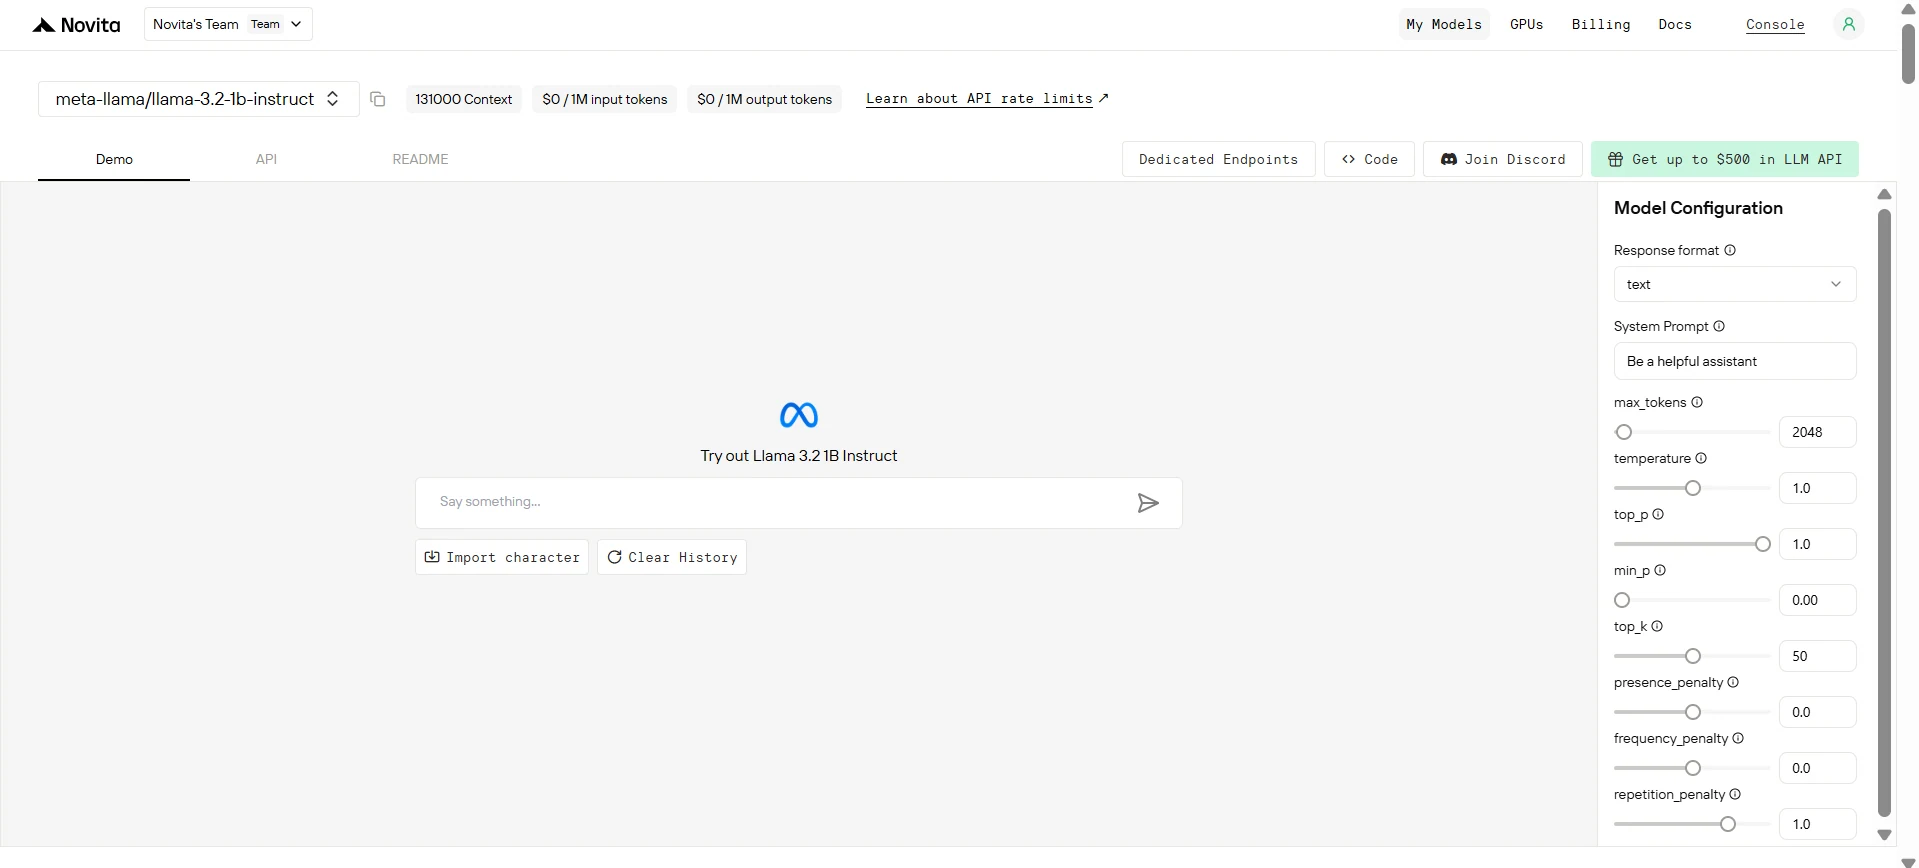Image resolution: width=1919 pixels, height=868 pixels.
Task: Click the configuration panel scroll-down arrow
Action: (1884, 835)
